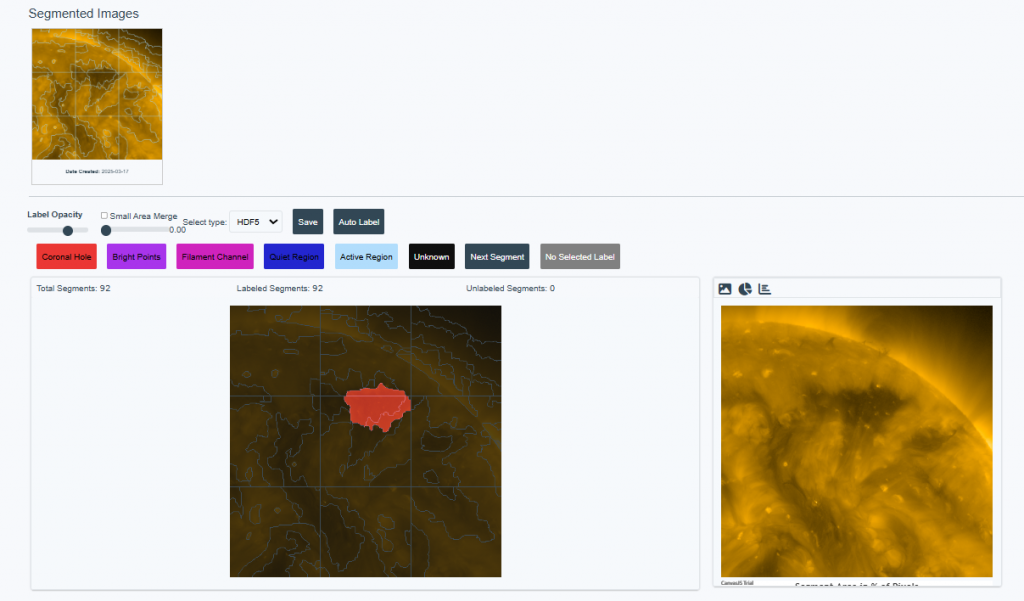
Task: Go to the Next Segment
Action: pos(497,257)
